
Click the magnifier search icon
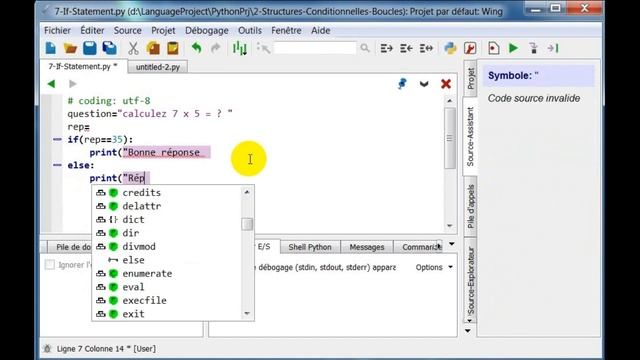364,48
